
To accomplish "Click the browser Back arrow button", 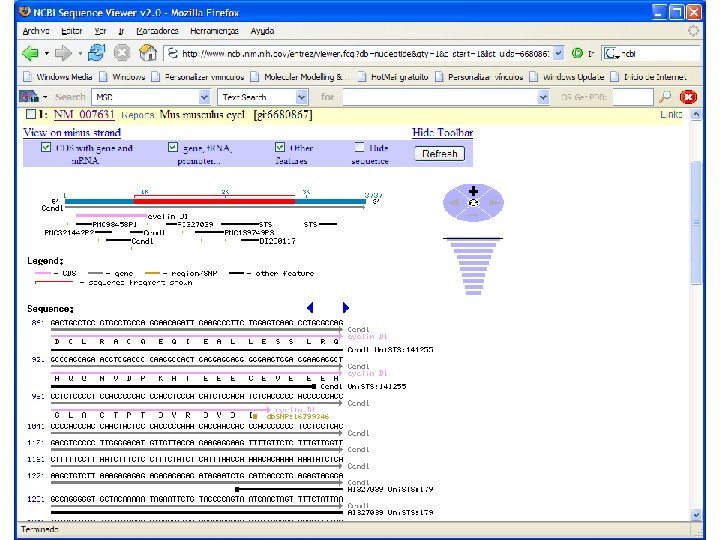I will 29,53.
